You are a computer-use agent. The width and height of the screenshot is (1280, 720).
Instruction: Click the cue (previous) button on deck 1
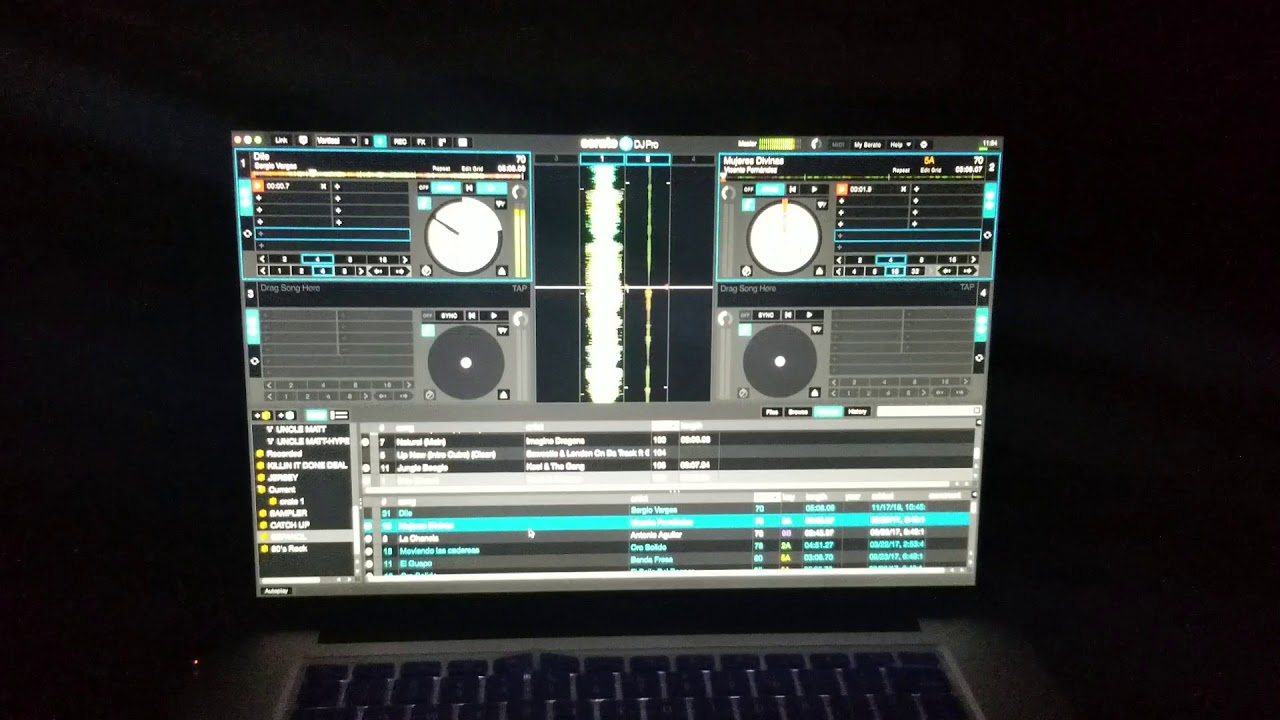pyautogui.click(x=469, y=188)
